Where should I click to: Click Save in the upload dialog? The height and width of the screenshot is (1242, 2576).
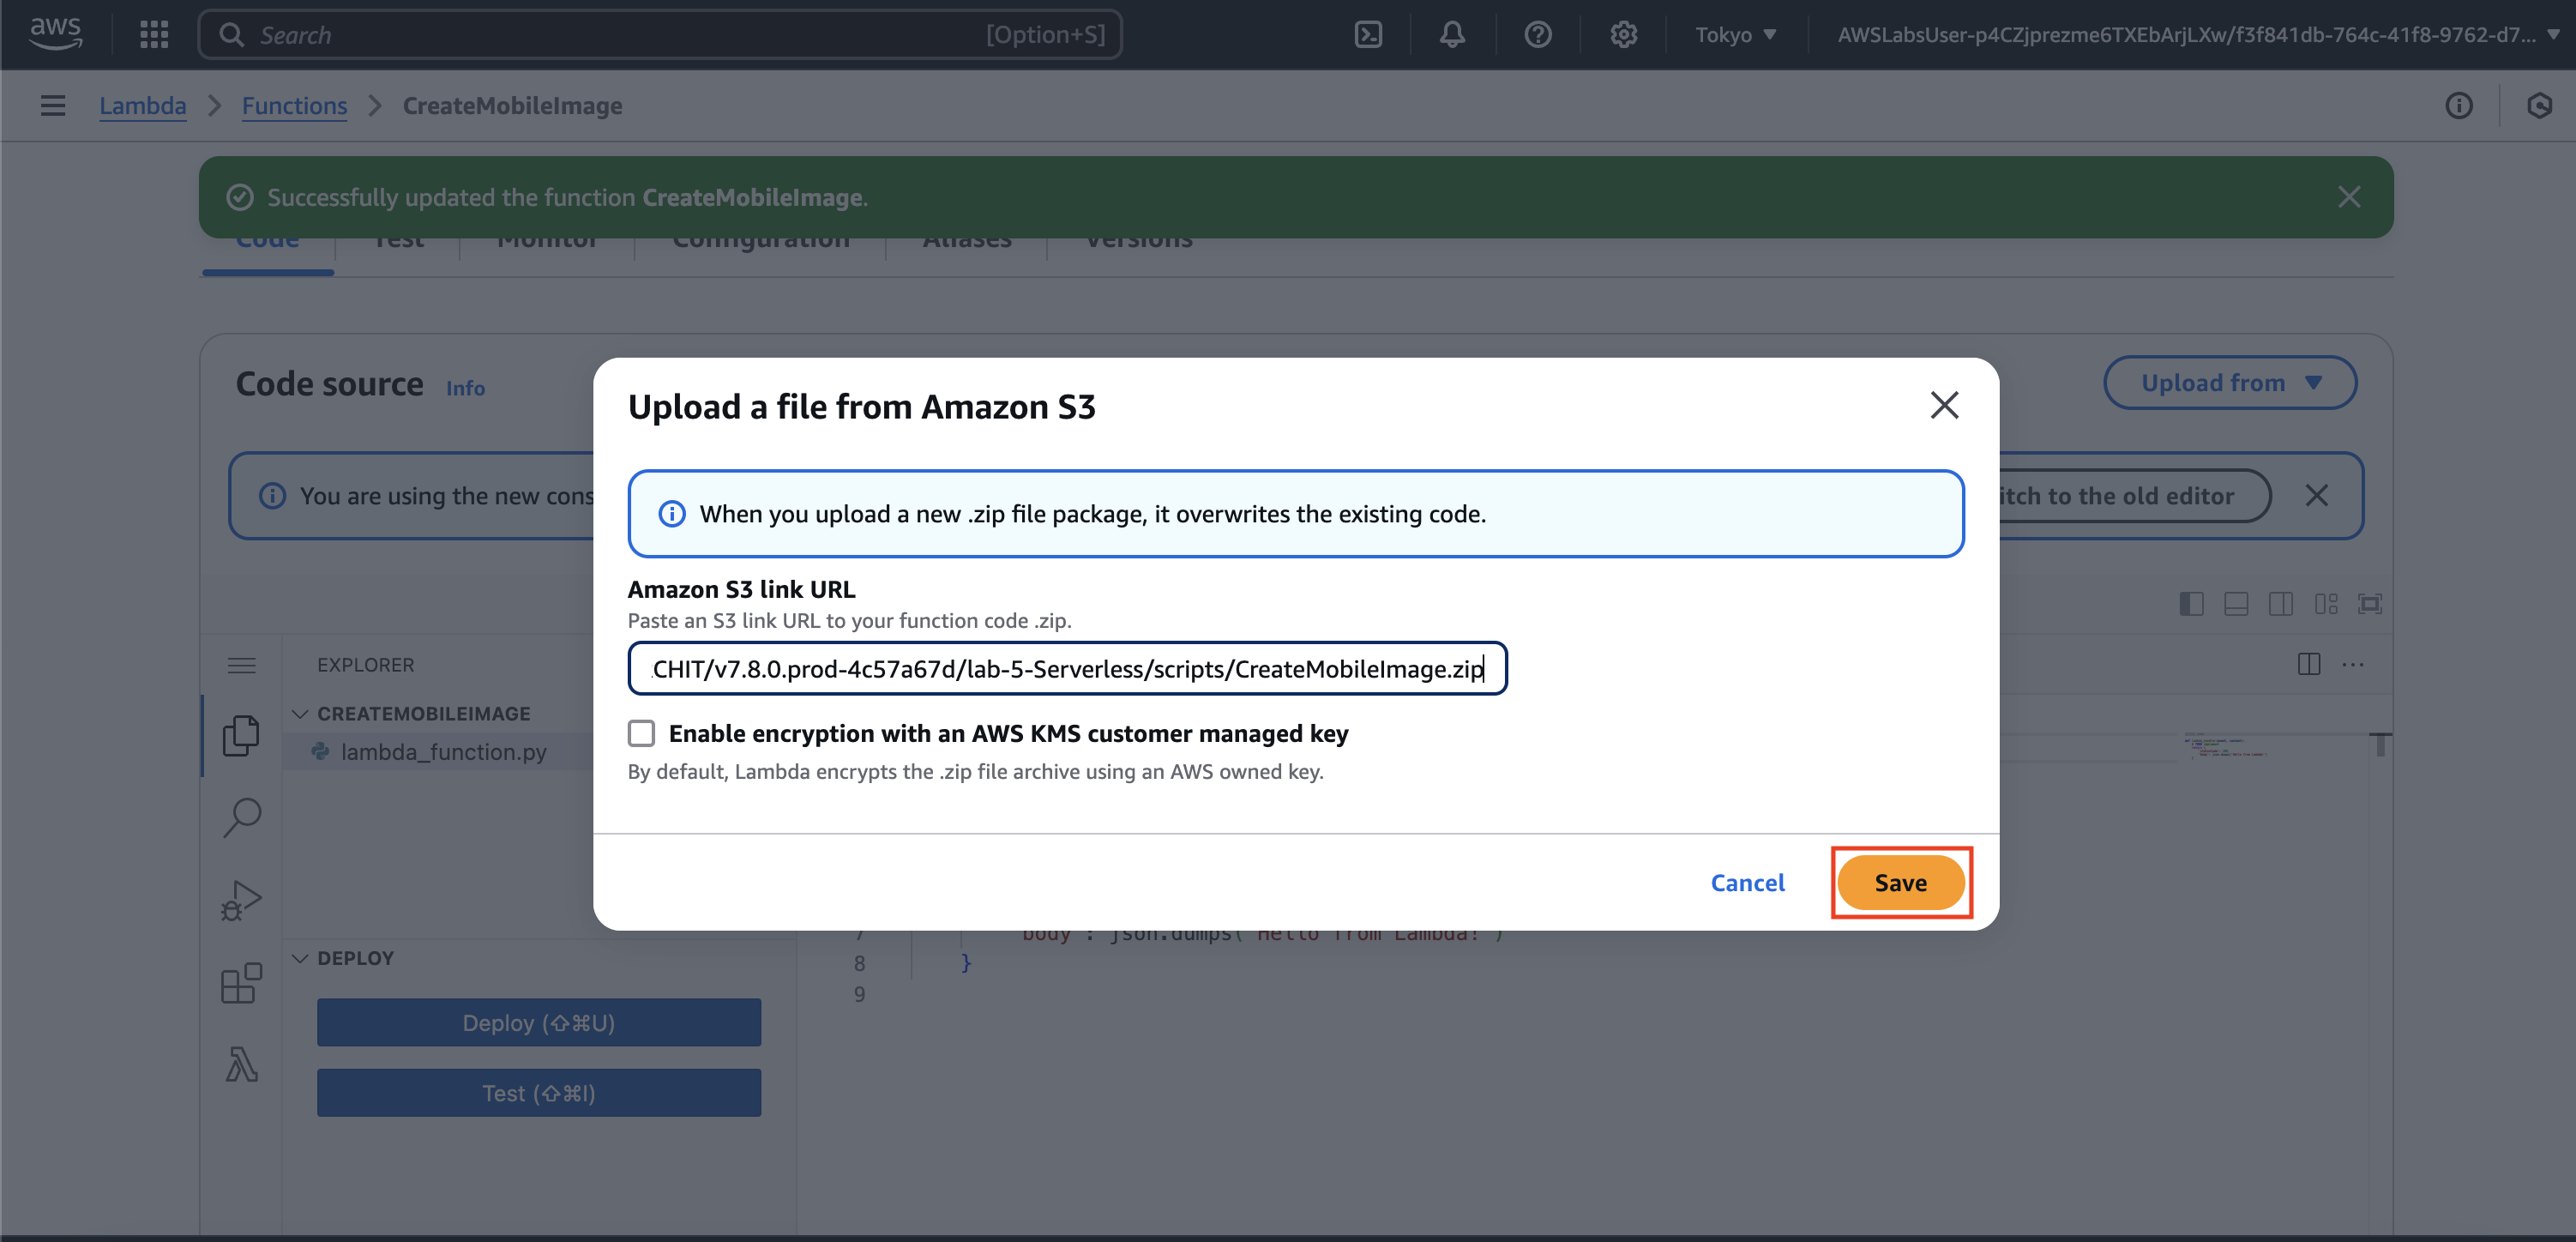tap(1900, 883)
